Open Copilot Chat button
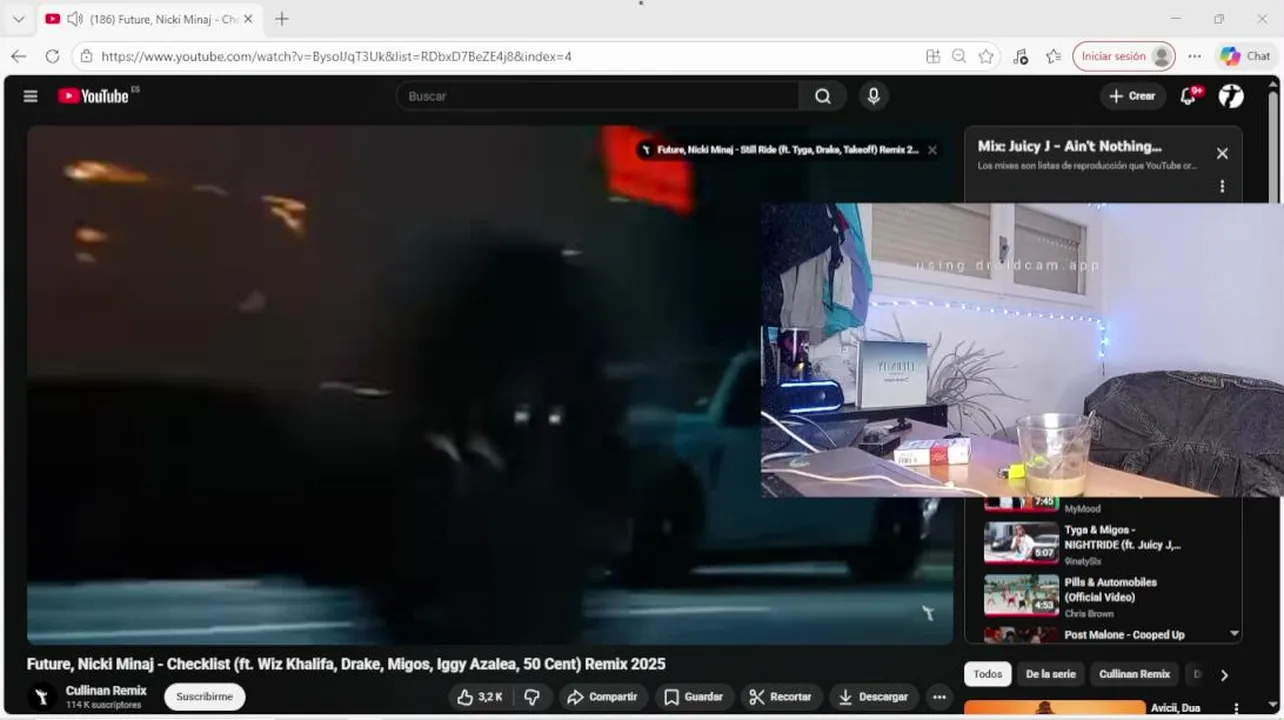 [x=1246, y=56]
